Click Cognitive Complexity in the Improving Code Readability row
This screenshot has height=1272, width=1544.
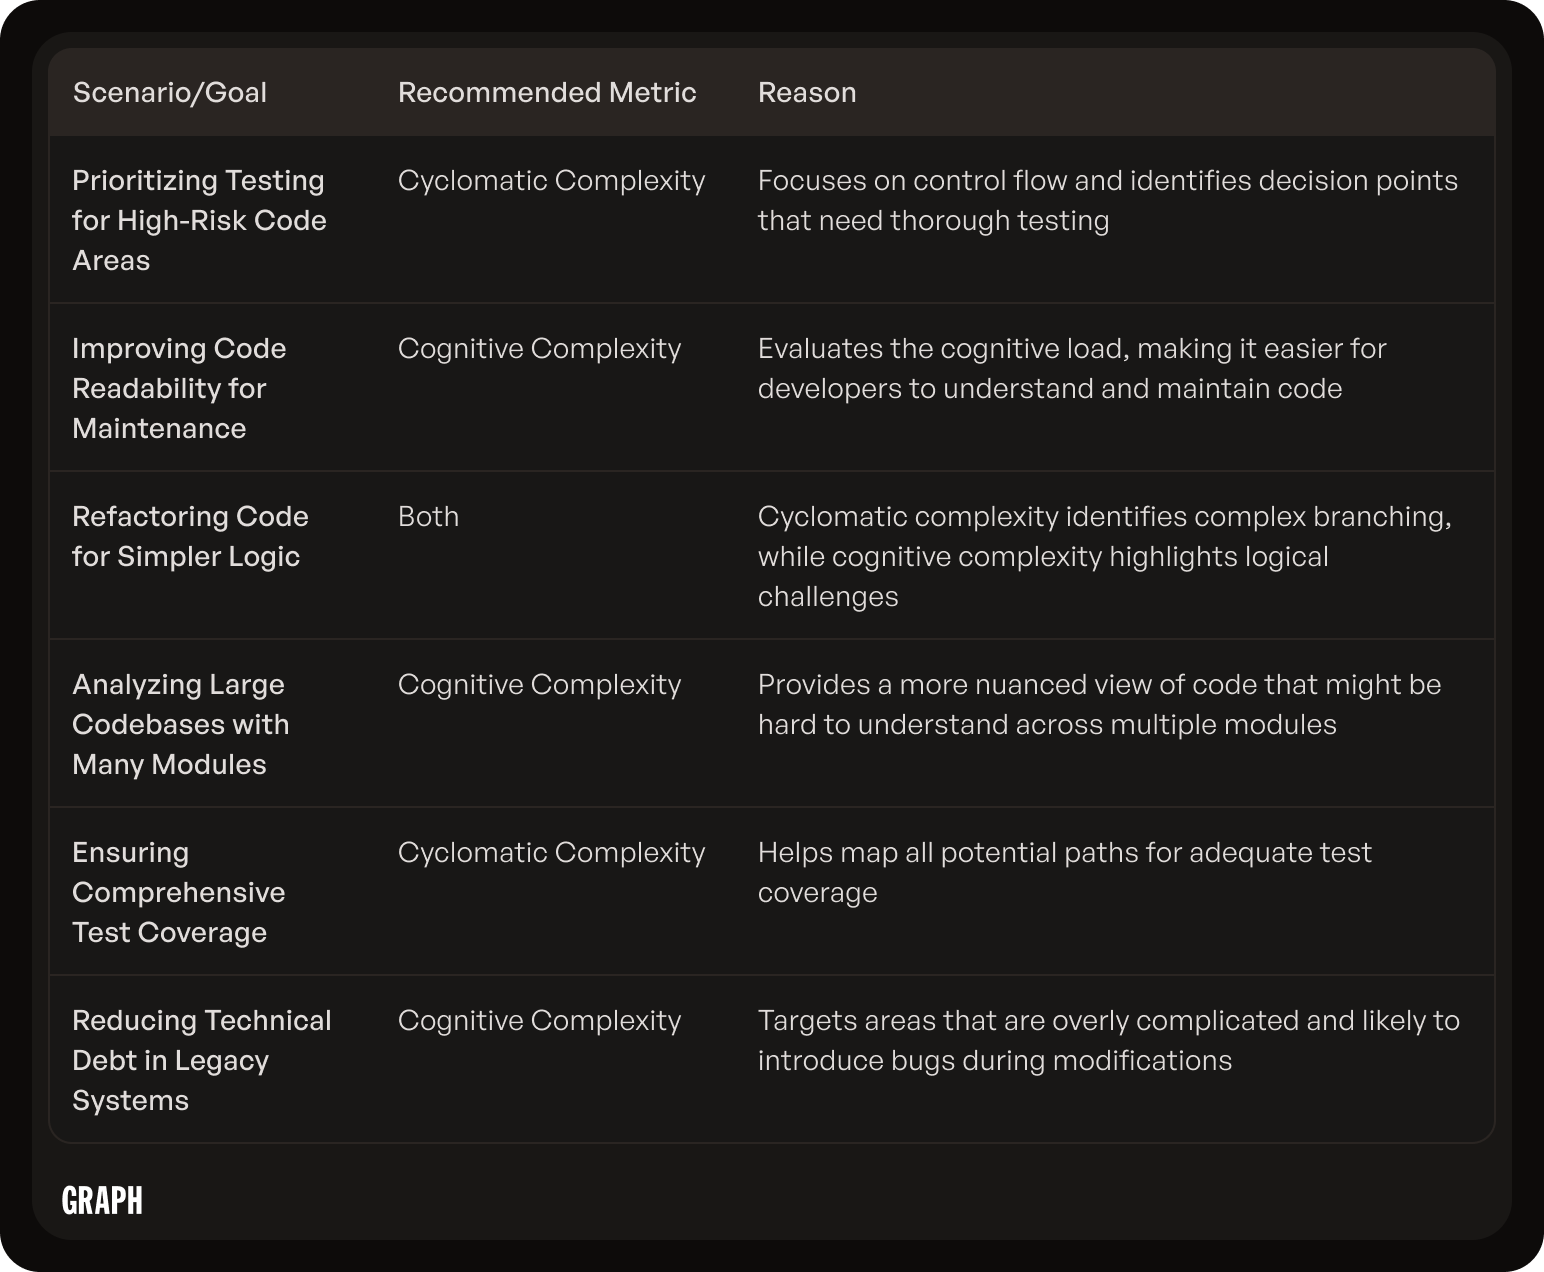540,349
